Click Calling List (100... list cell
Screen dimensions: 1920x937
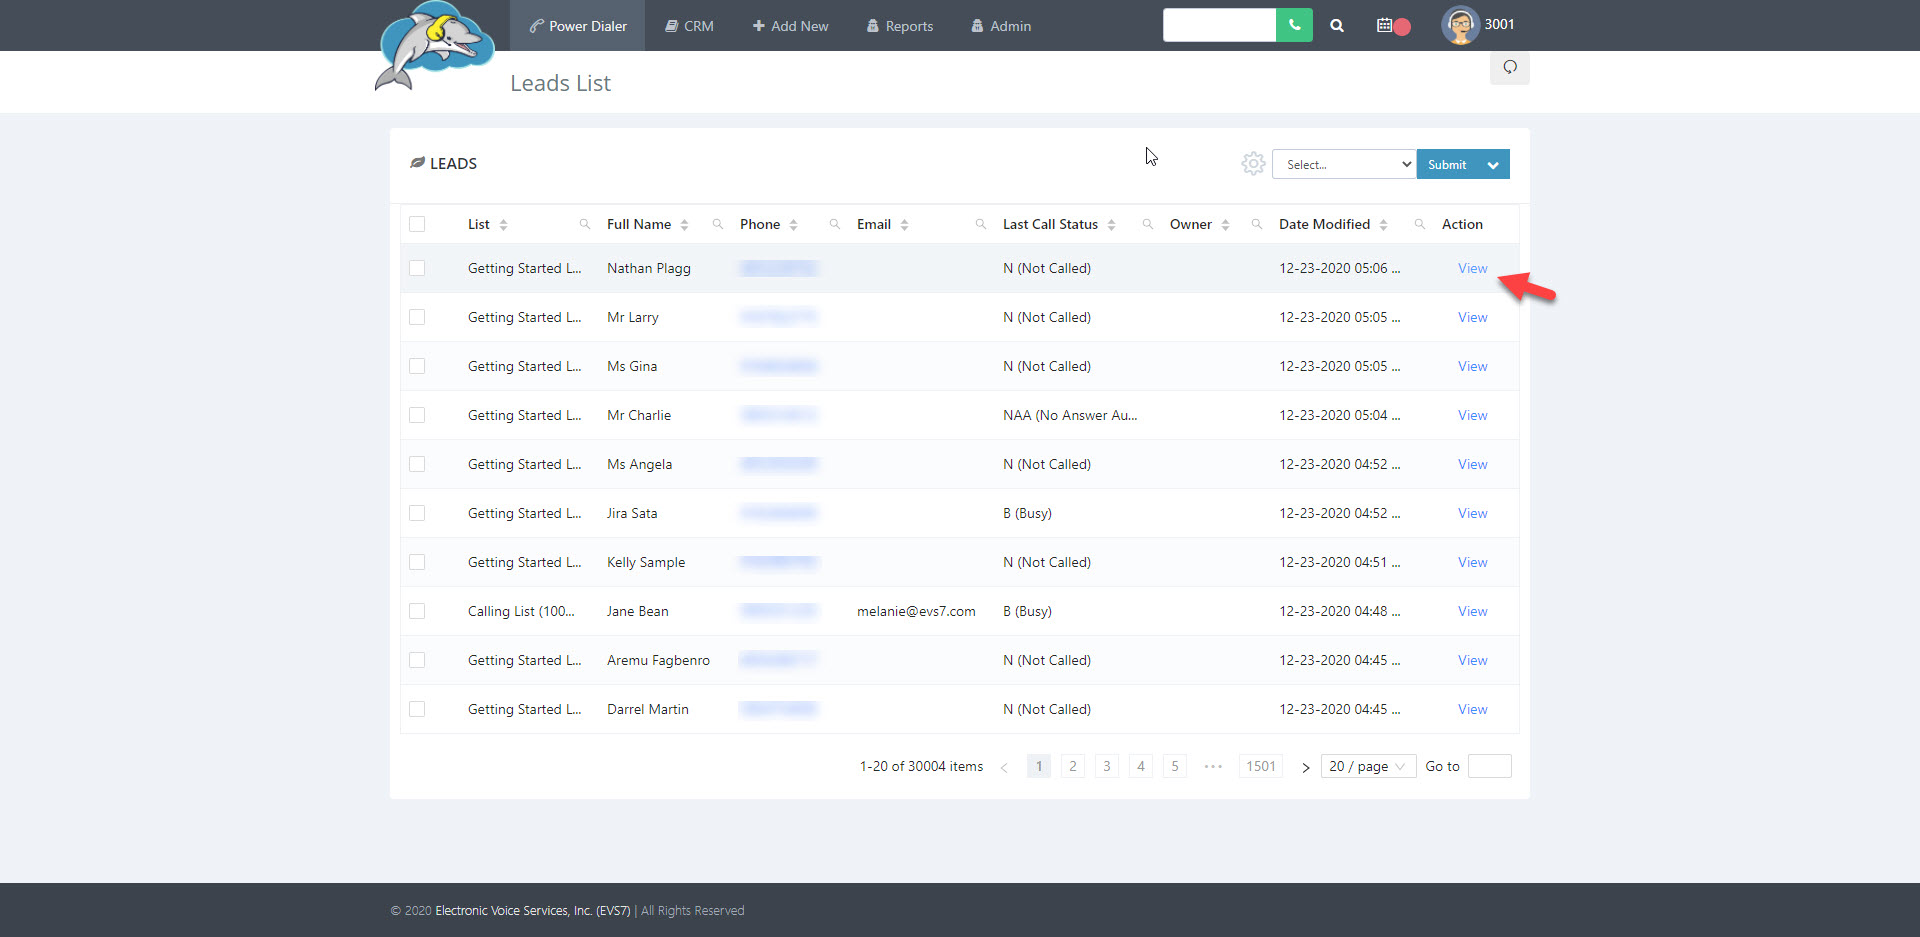pyautogui.click(x=521, y=611)
